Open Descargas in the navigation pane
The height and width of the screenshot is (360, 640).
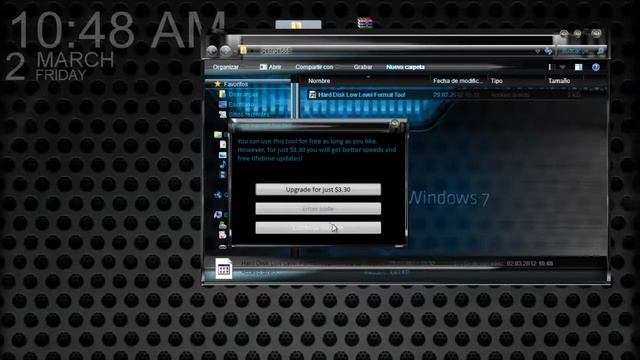[x=243, y=94]
